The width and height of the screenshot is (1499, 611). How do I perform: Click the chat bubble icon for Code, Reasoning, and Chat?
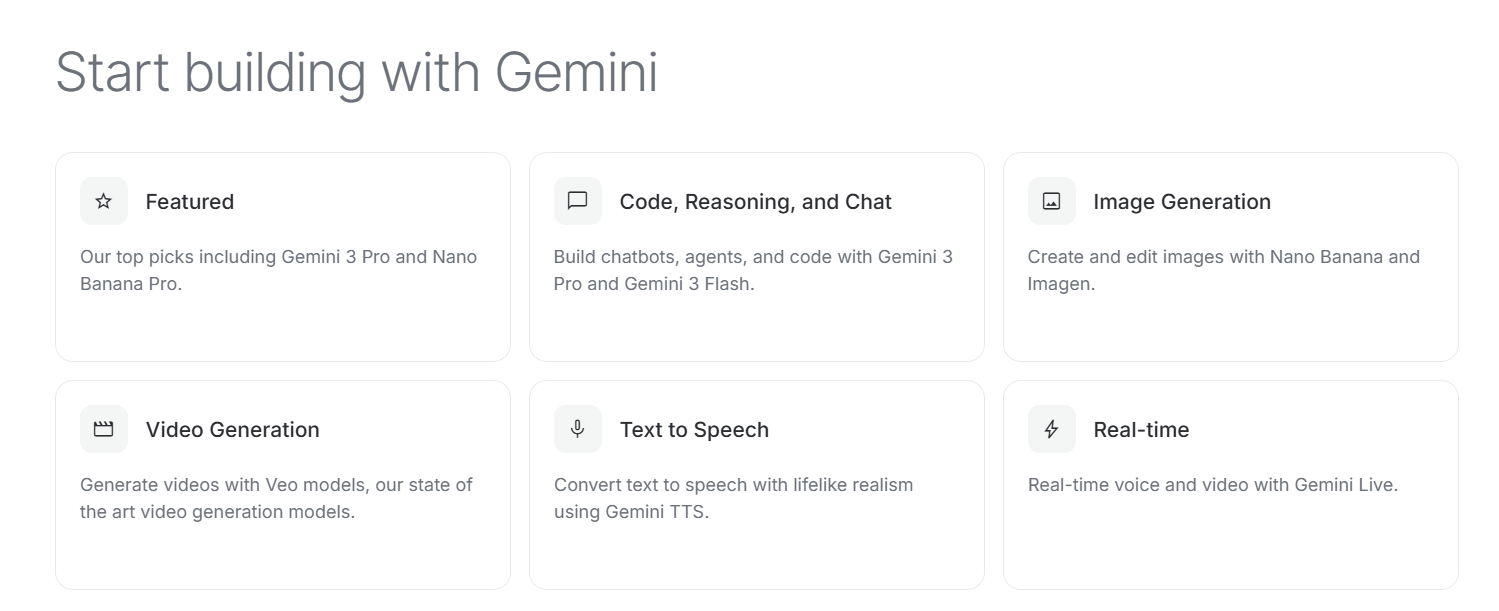coord(578,201)
